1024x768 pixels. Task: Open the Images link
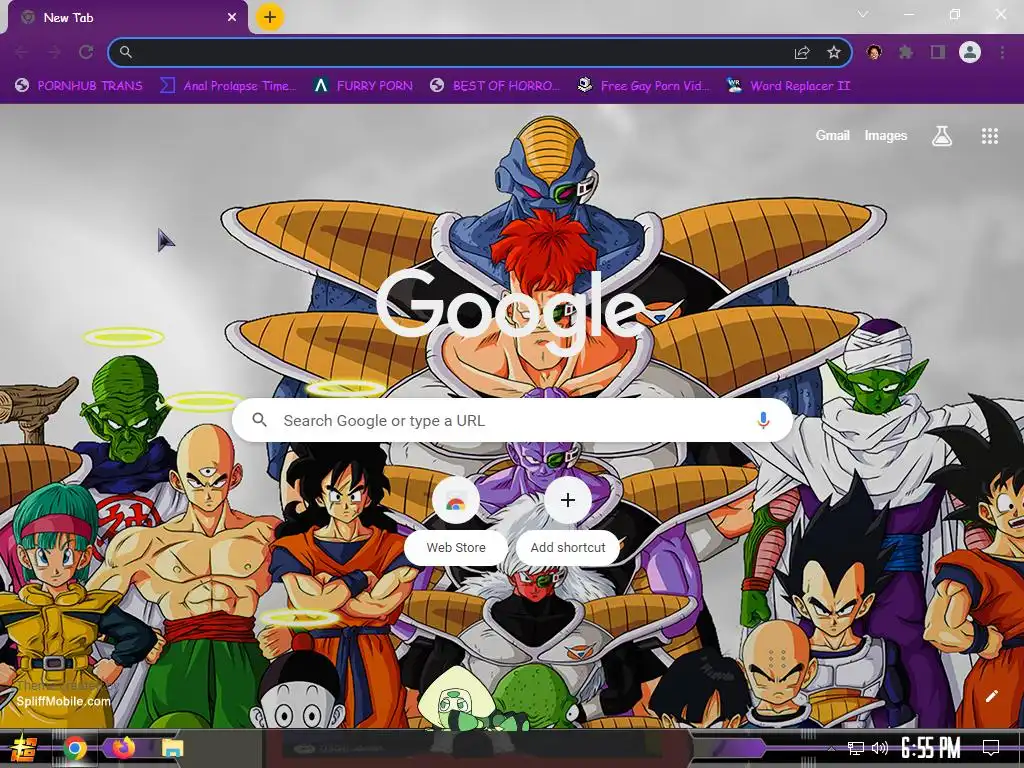886,135
